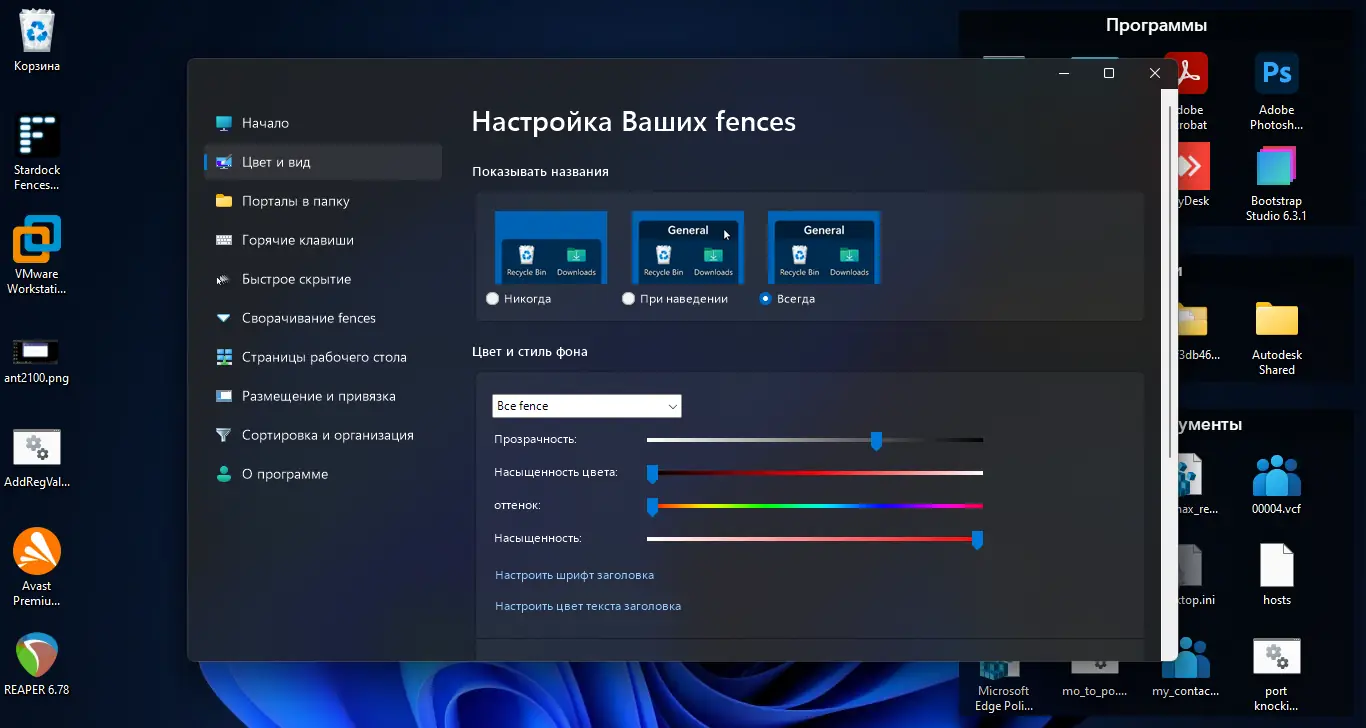Click the icon beside Цвет и вид
Viewport: 1366px width, 728px height.
pyautogui.click(x=224, y=162)
